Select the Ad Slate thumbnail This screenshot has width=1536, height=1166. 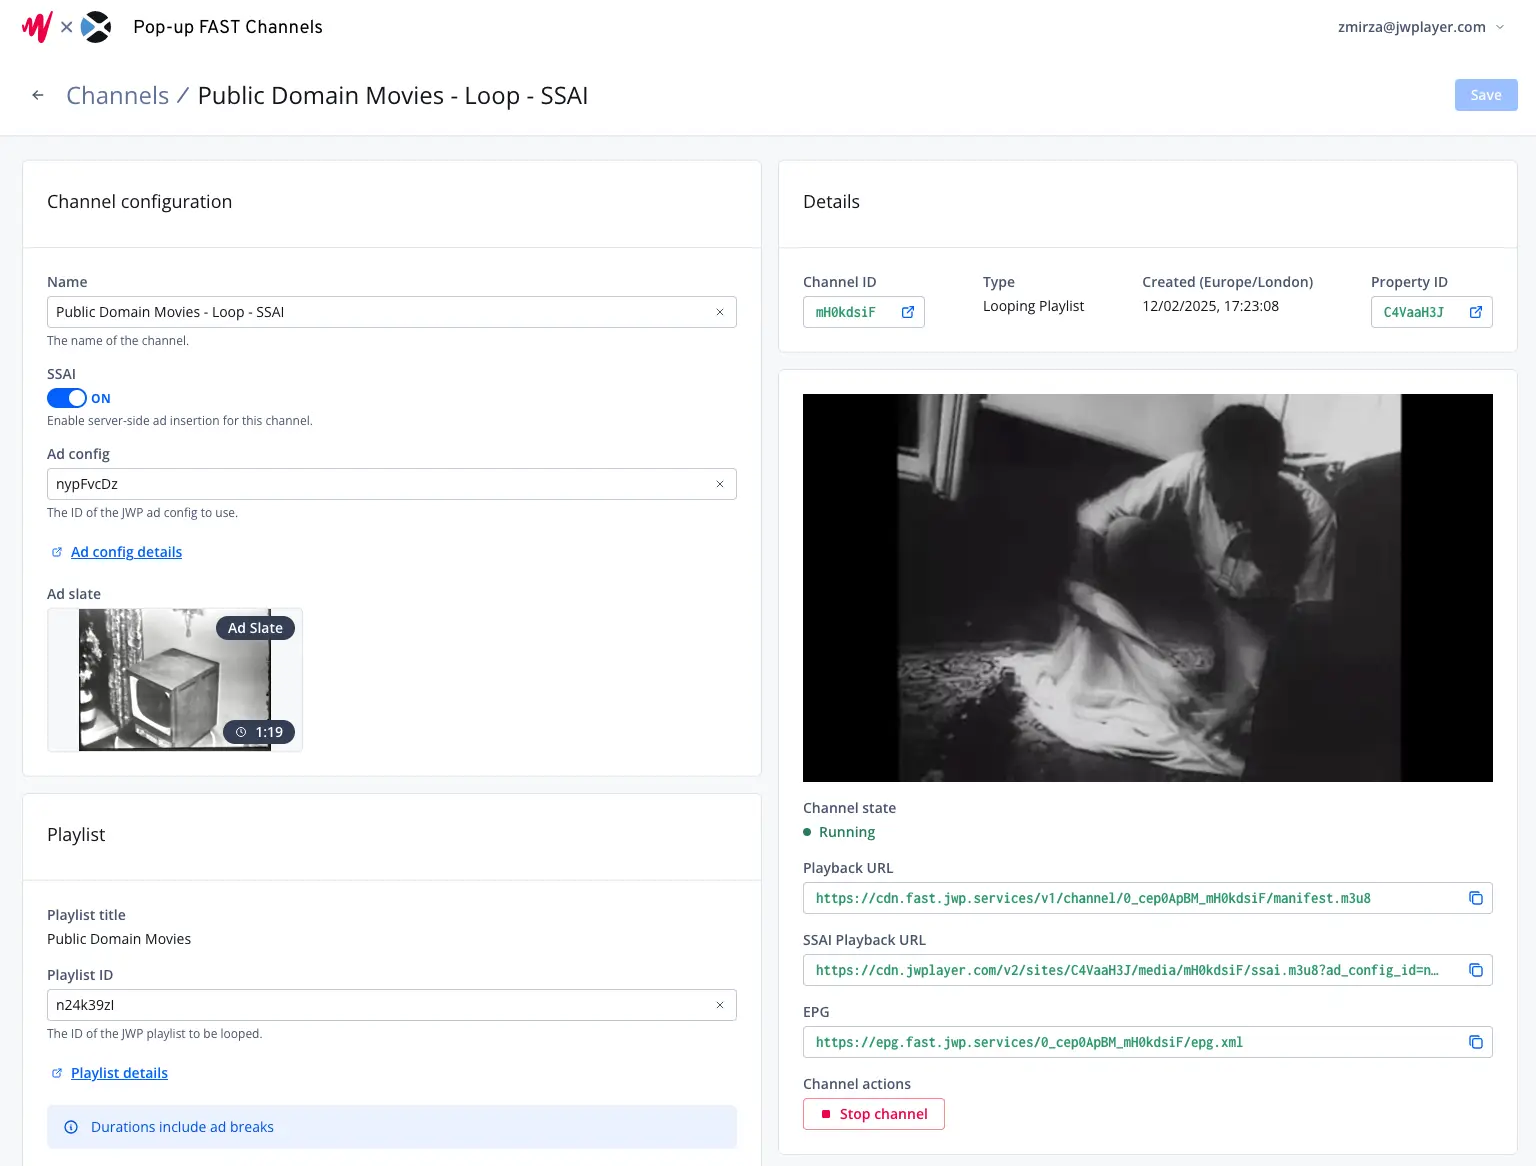[x=174, y=680]
